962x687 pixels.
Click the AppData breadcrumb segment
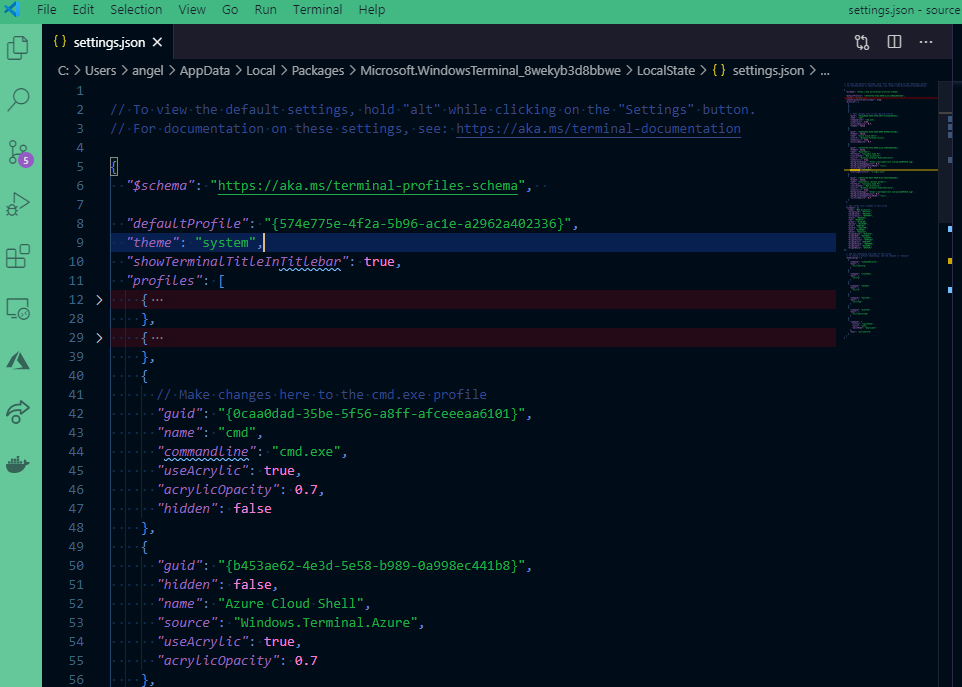click(x=205, y=71)
